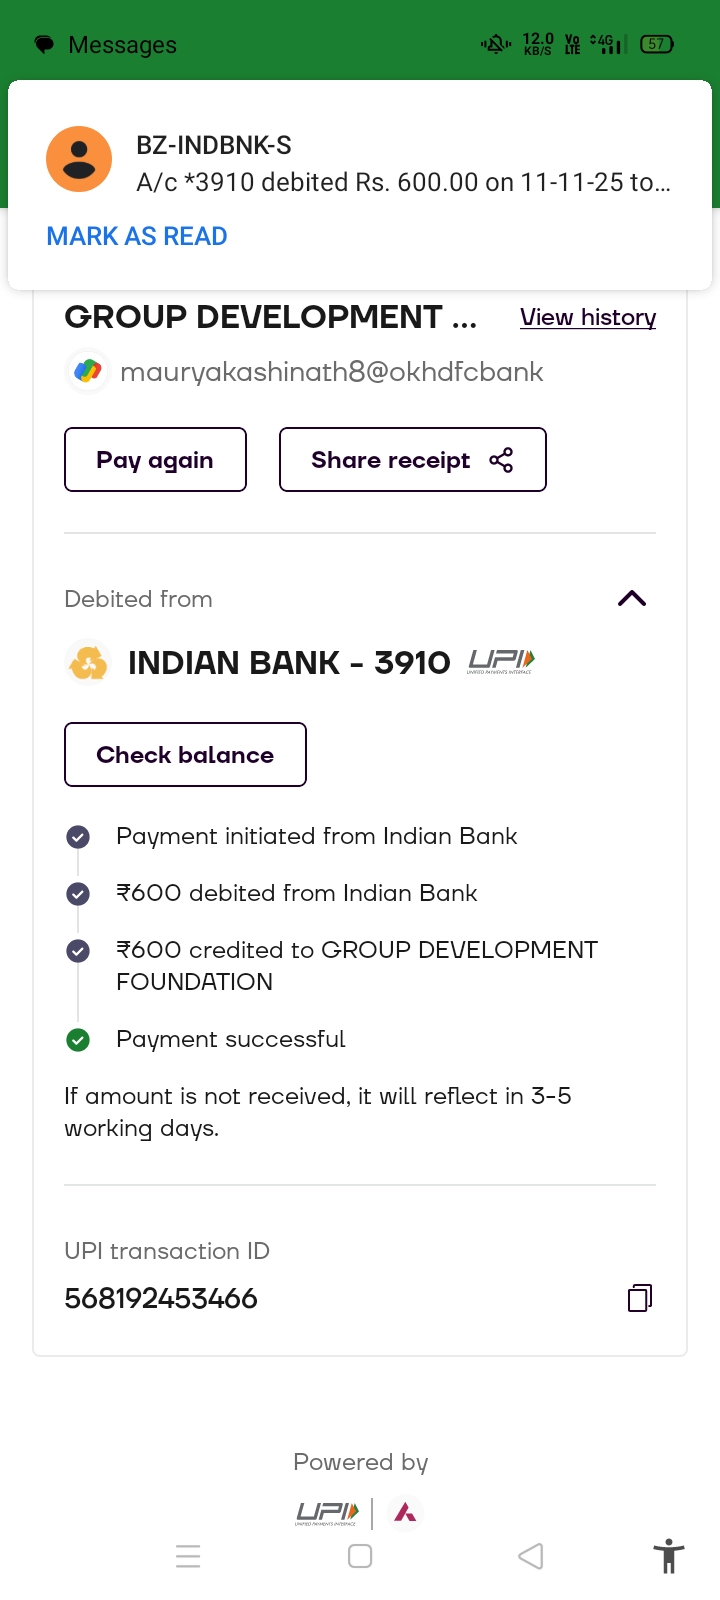Viewport: 720px width, 1600px height.
Task: Tap the Google Pay logo beside UPI address
Action: [88, 372]
